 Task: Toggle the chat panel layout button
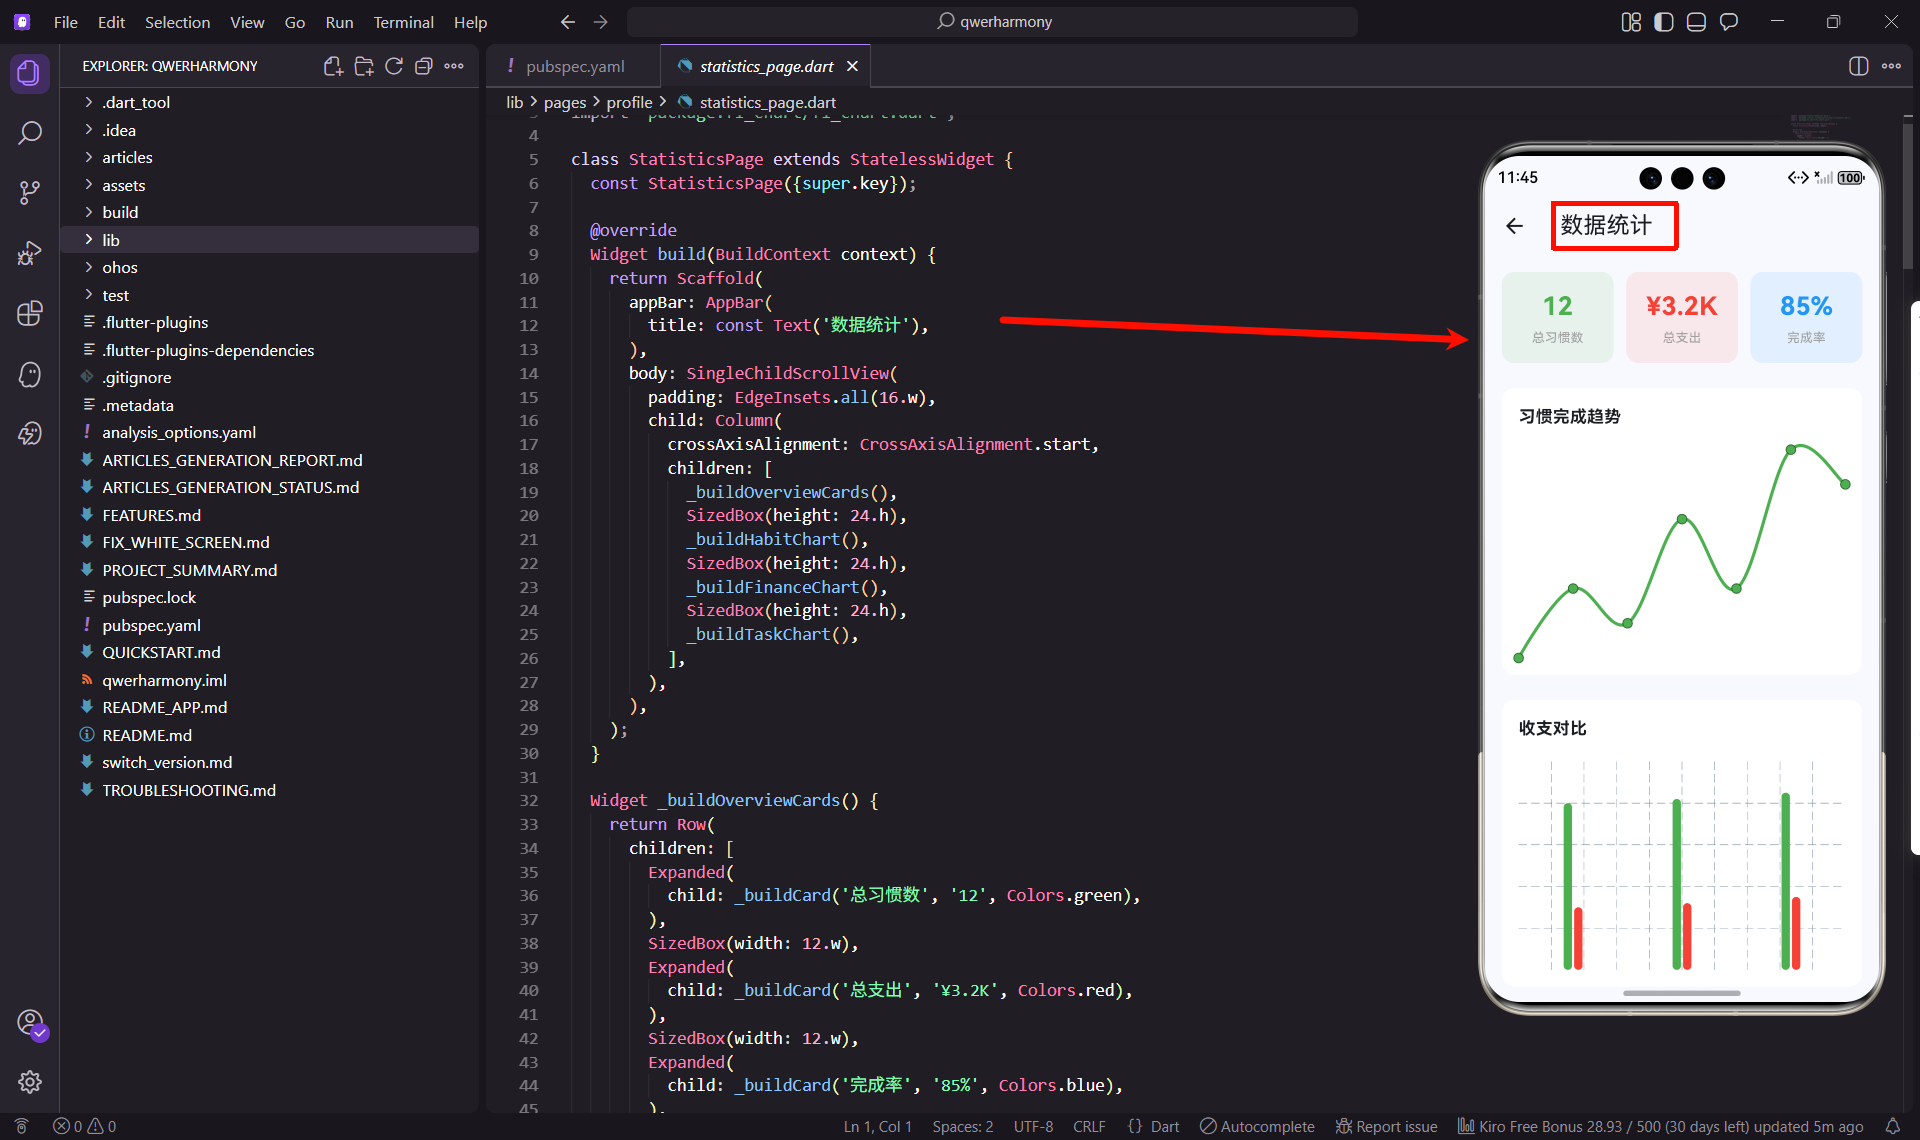(1729, 22)
